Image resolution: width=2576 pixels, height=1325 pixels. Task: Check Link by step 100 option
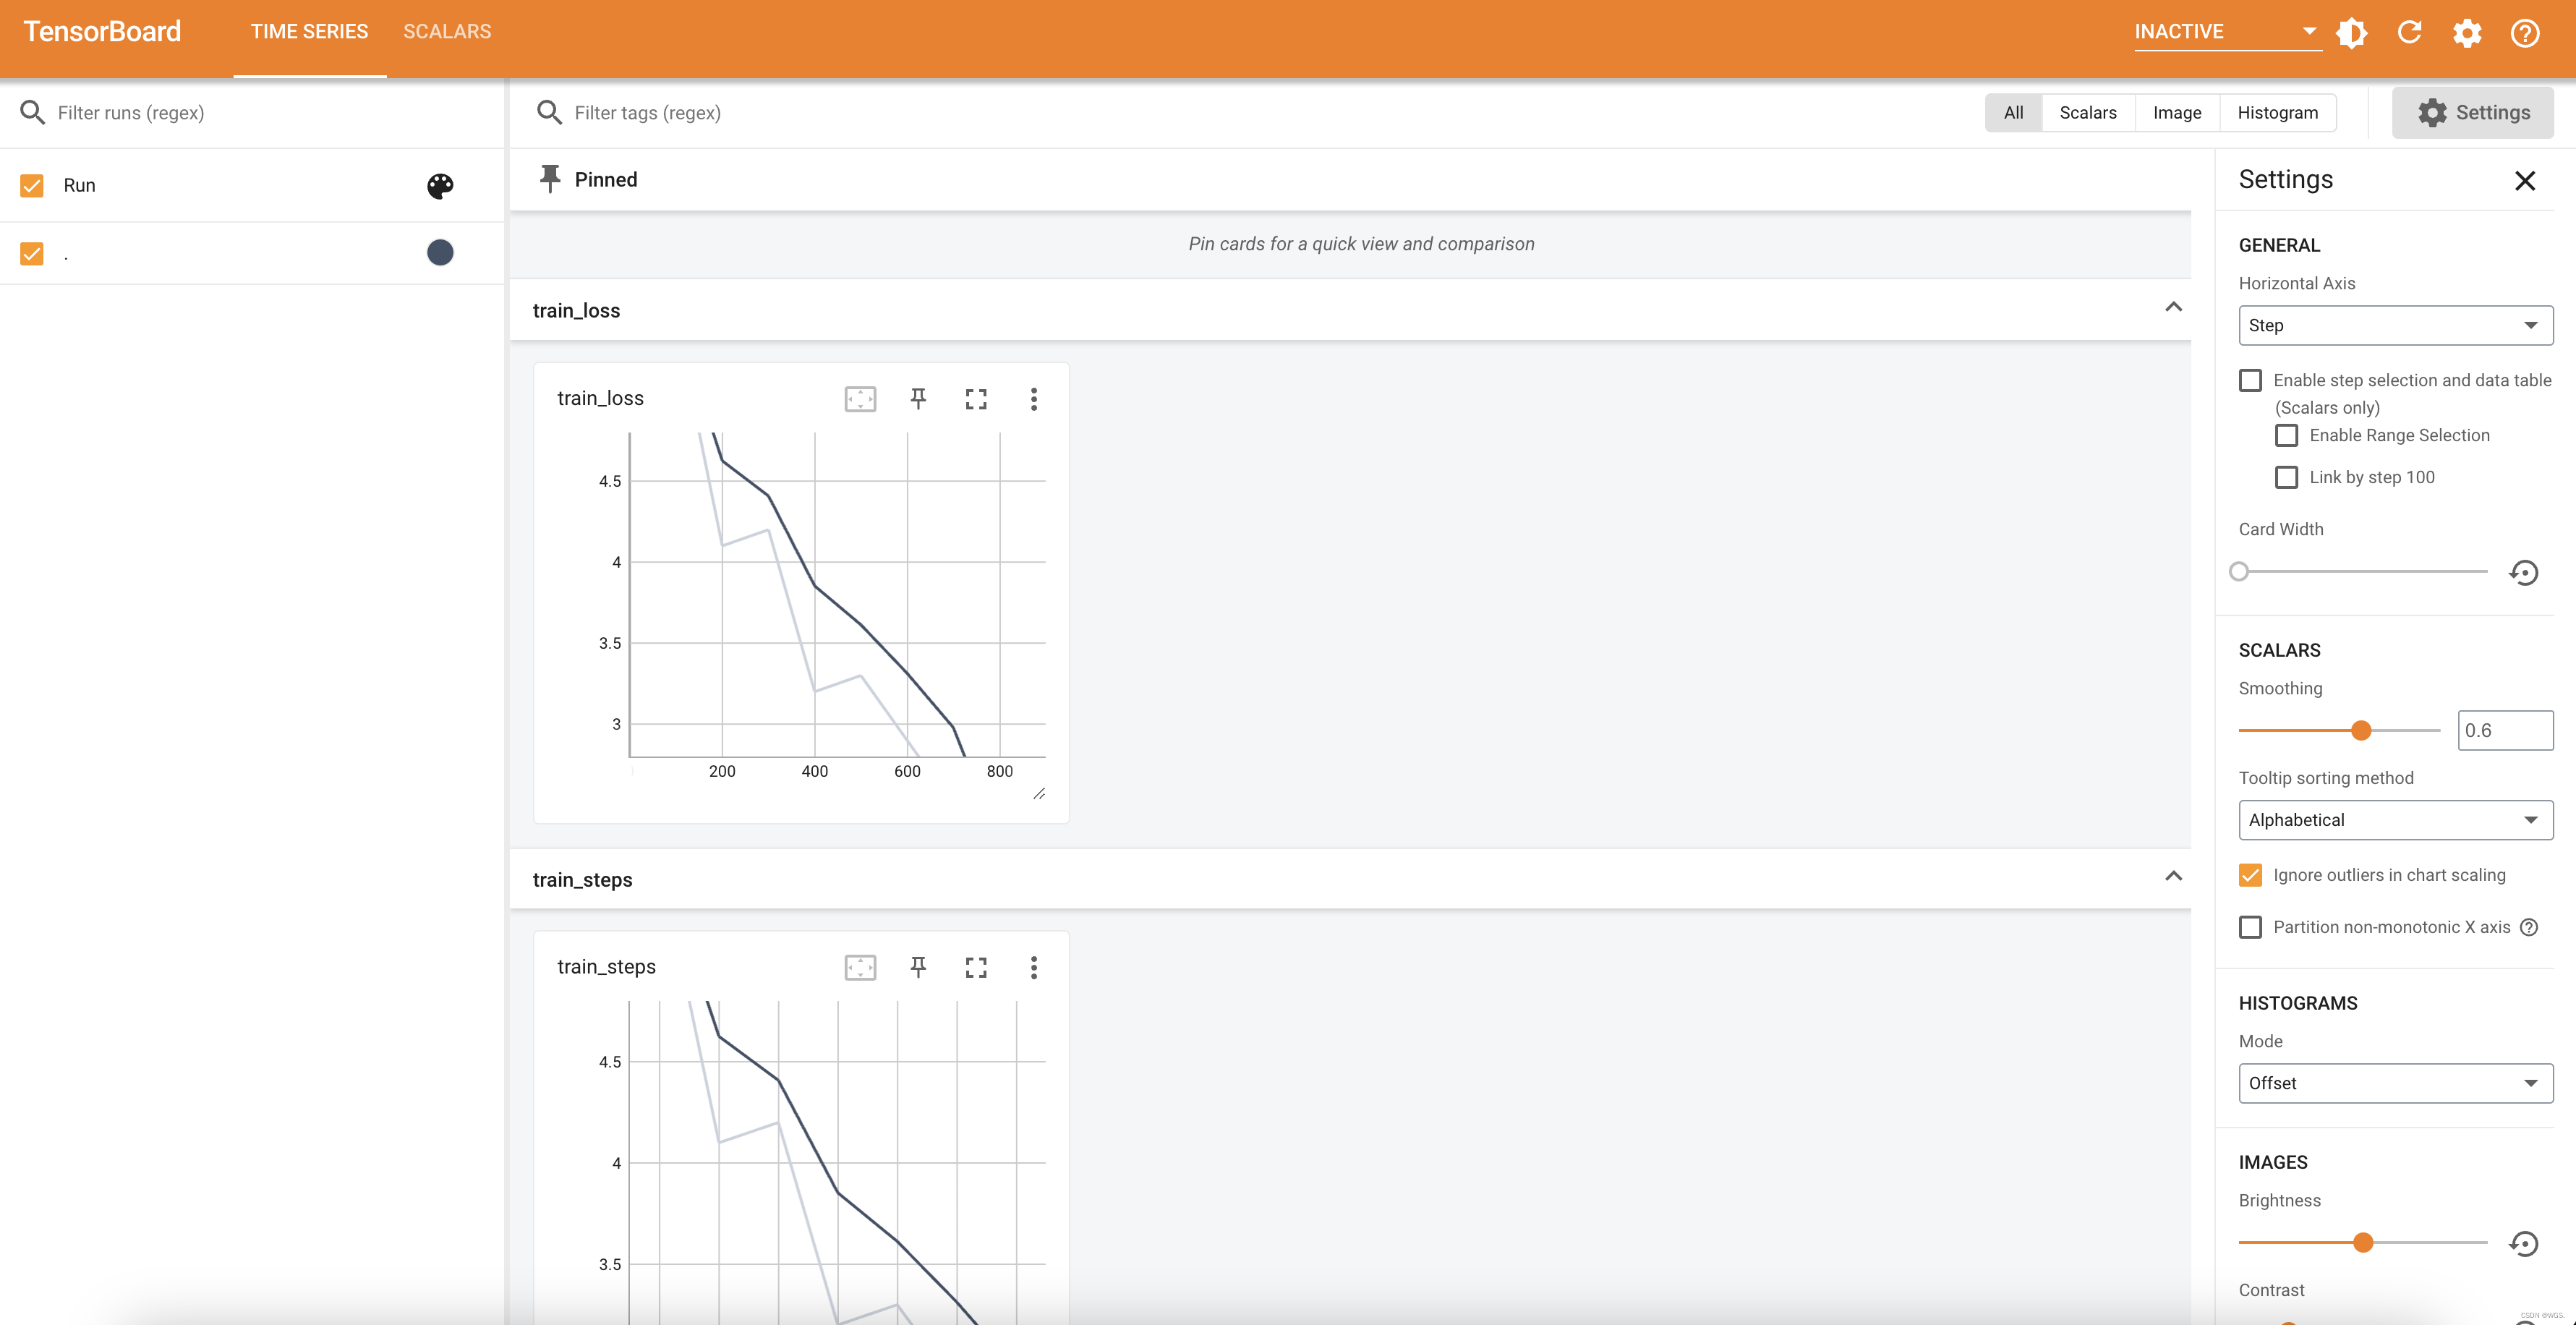[2286, 477]
